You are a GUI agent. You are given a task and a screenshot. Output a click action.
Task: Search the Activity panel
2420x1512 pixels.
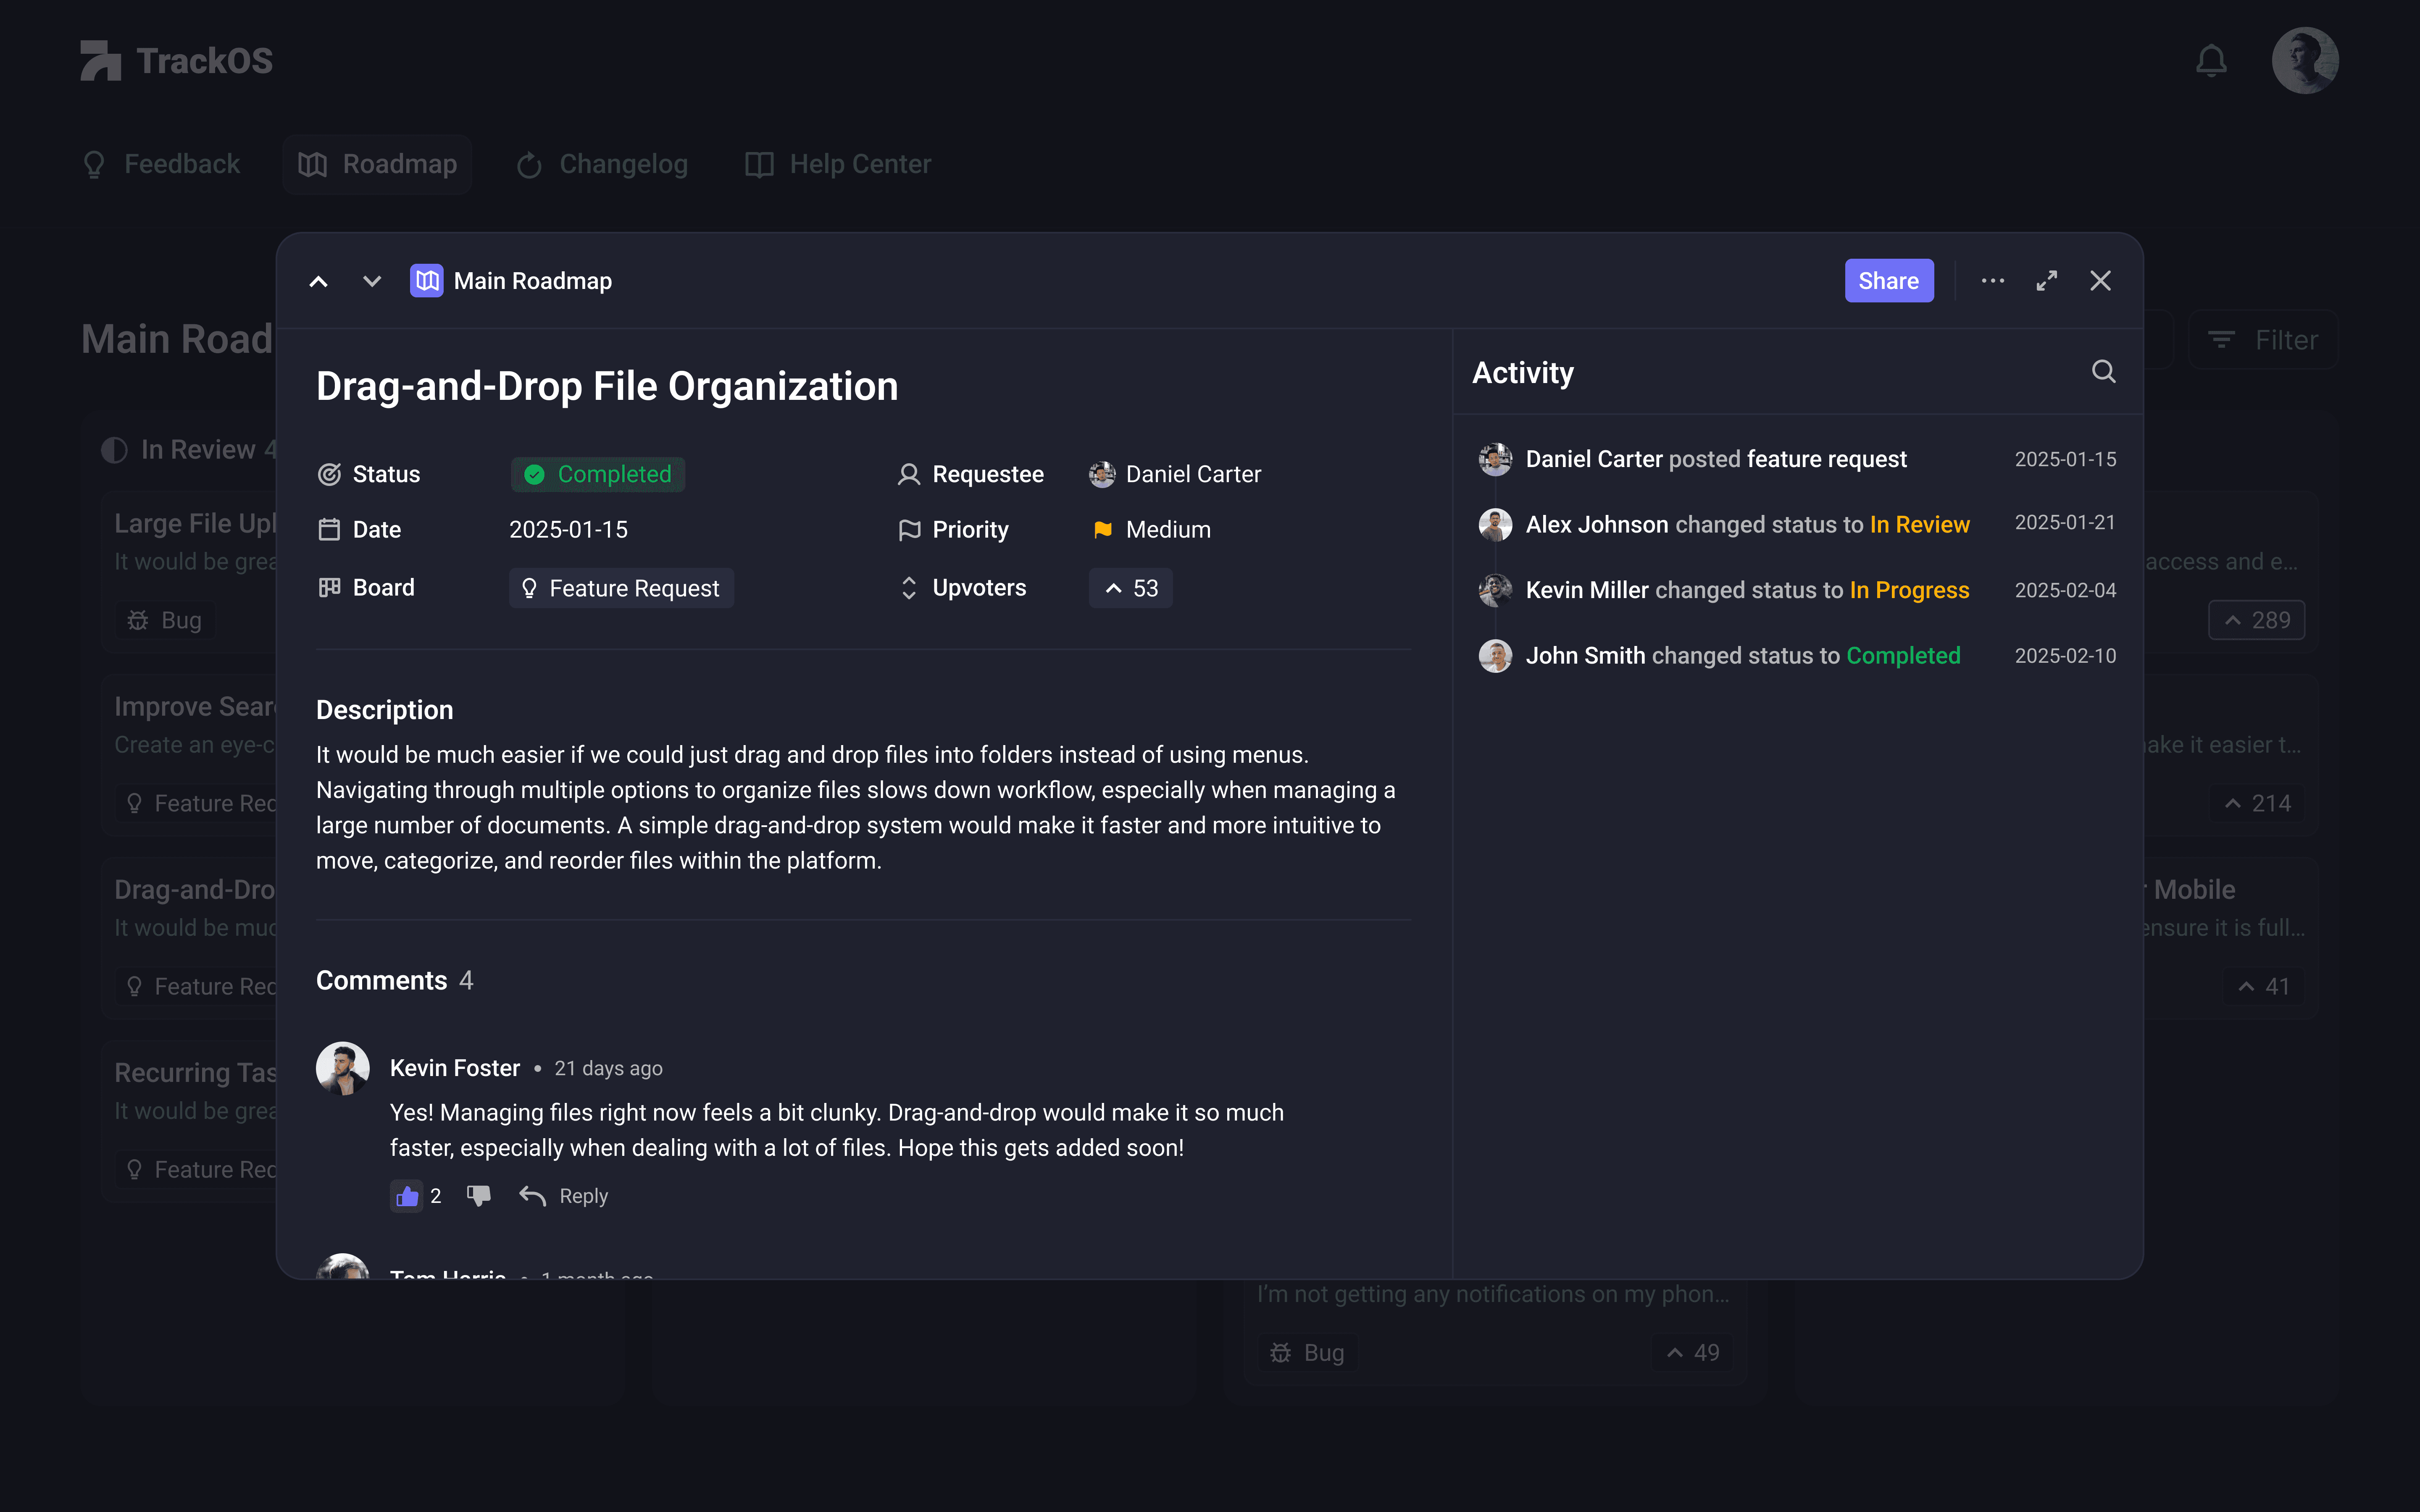[2104, 372]
